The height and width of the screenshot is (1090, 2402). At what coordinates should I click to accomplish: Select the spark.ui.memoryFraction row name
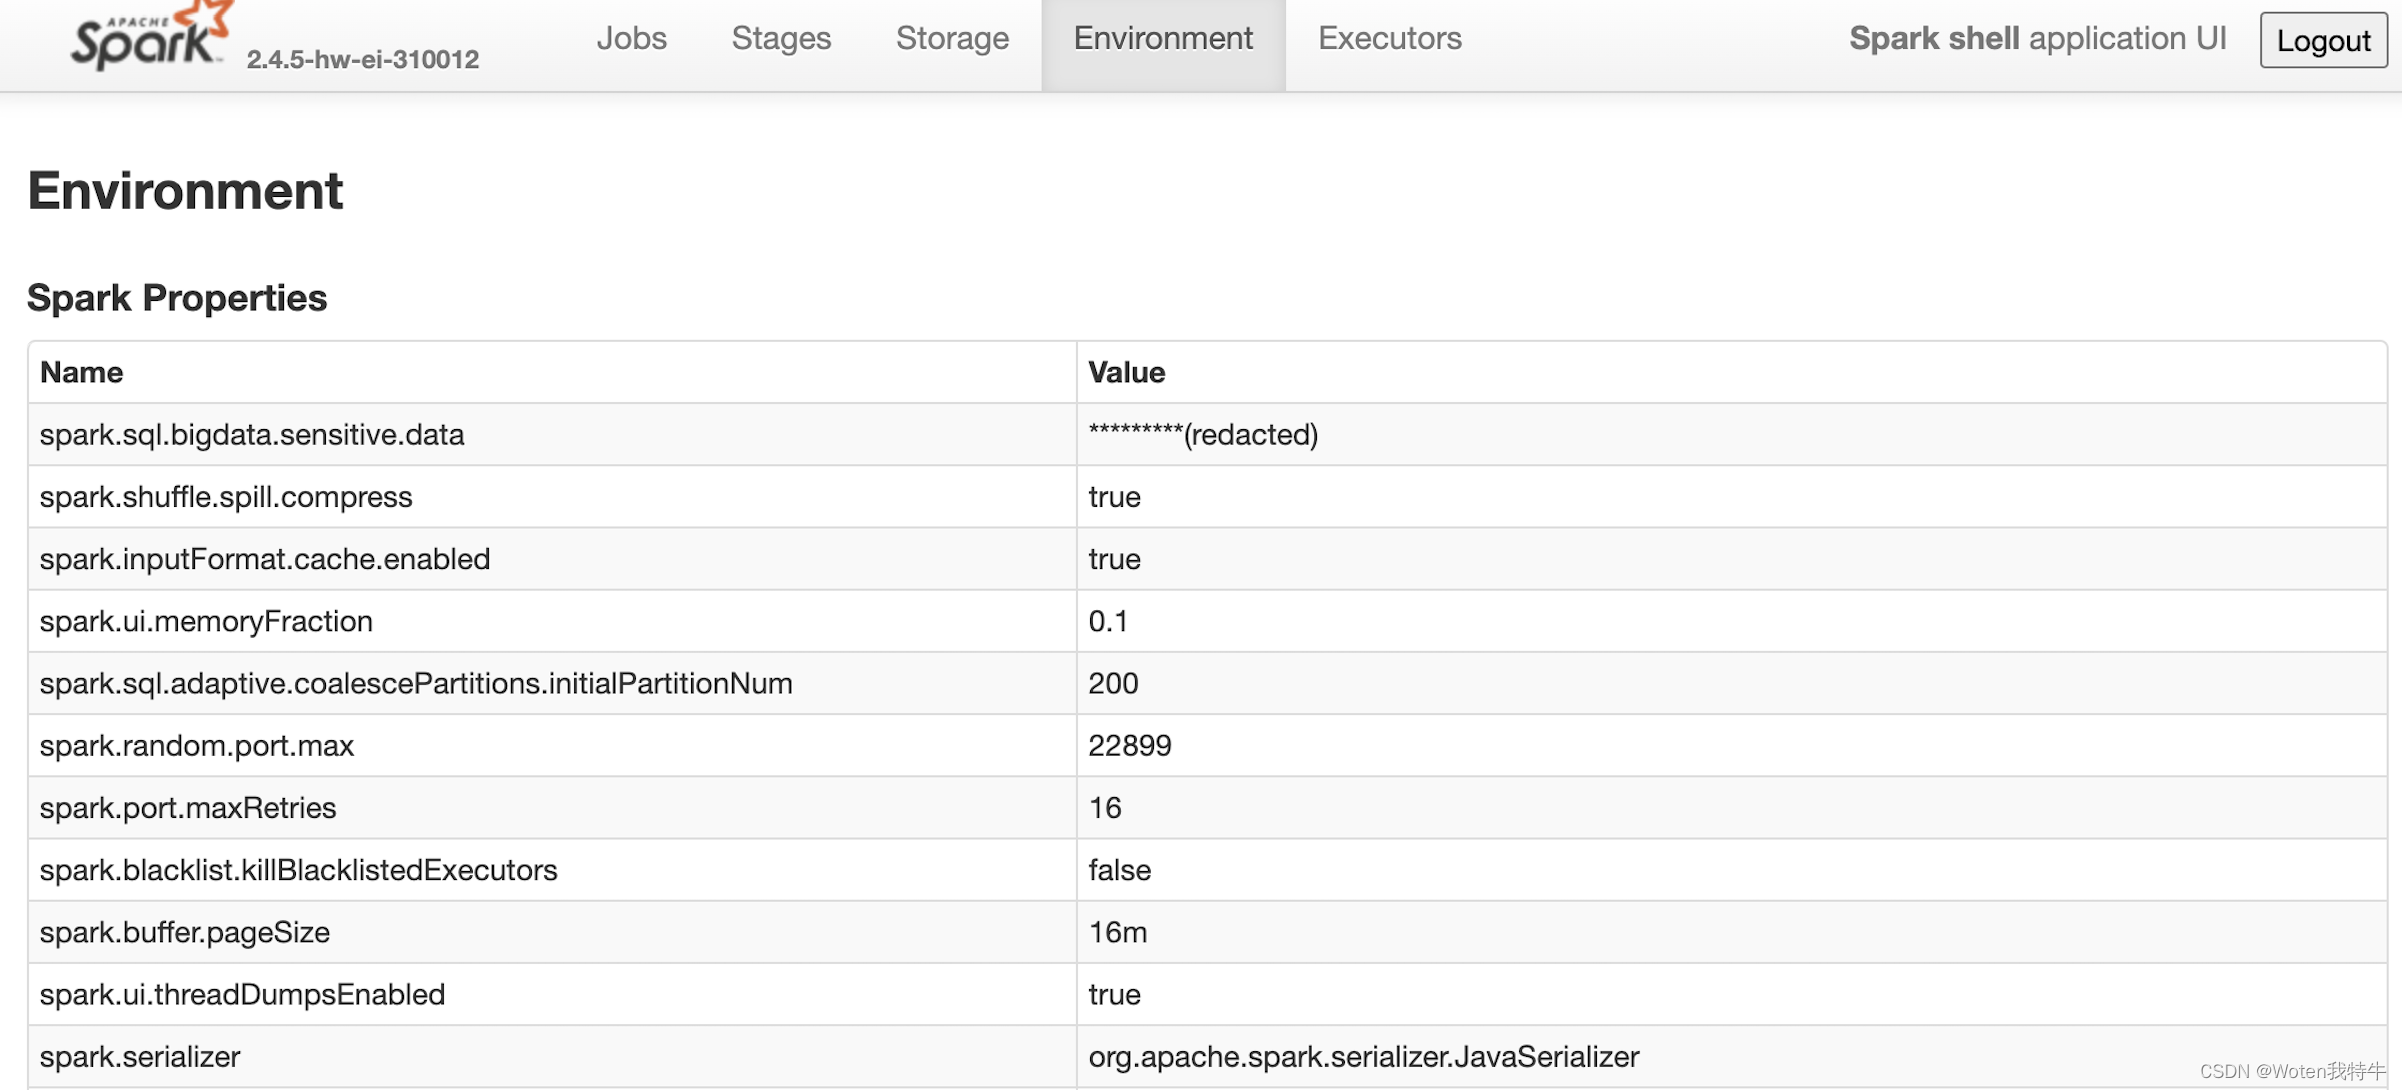click(x=206, y=621)
